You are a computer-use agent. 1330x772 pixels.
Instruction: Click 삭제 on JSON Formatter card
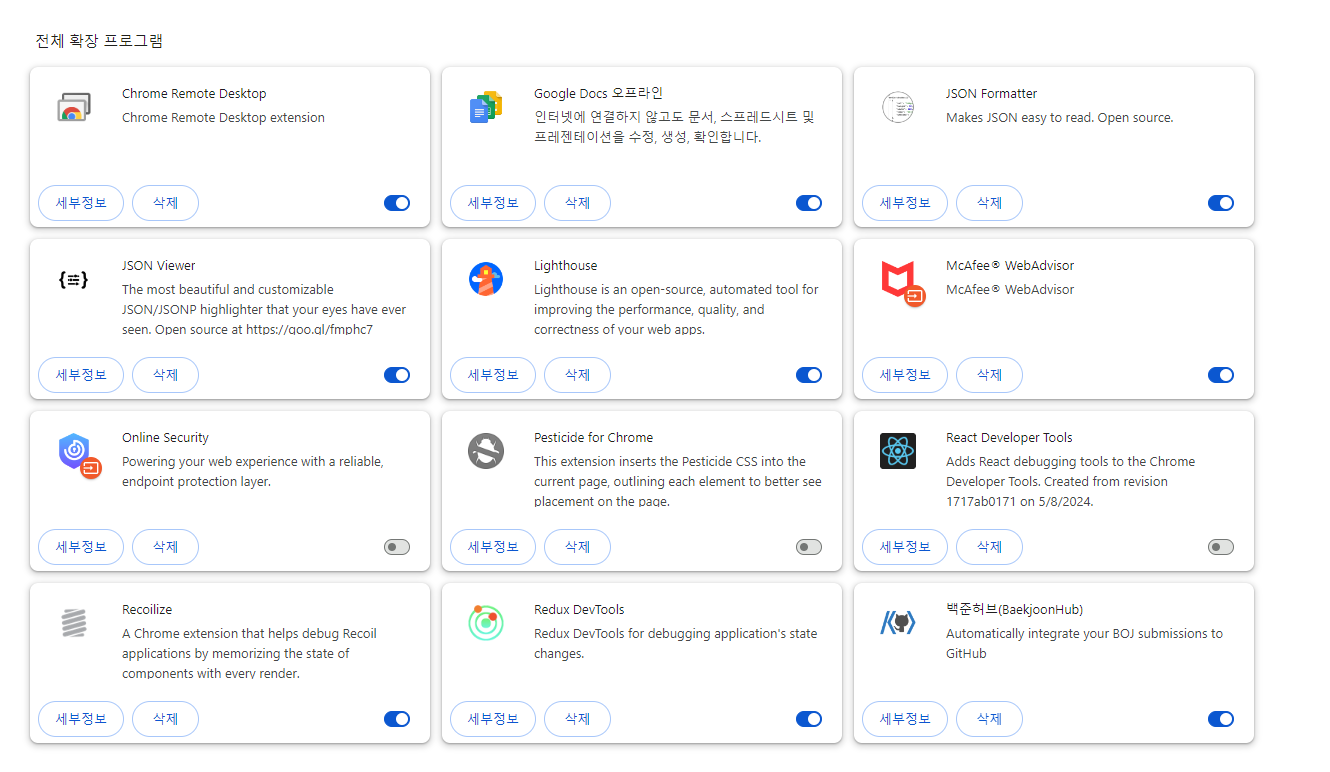pyautogui.click(x=989, y=203)
